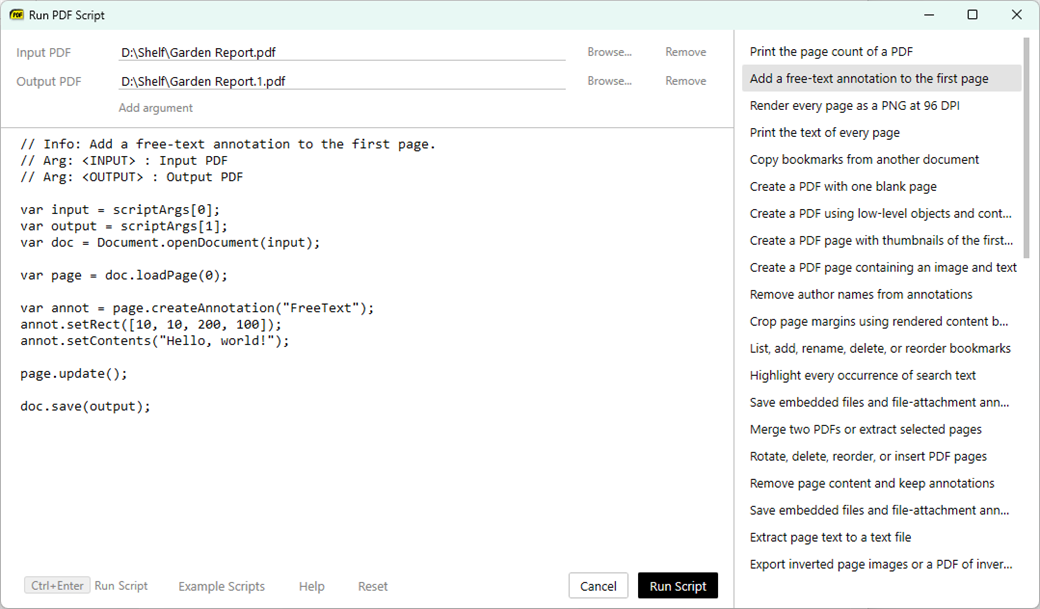Select 'Render every page as a PNG at 96 DPI'
Screen dimensions: 1040x609
pos(881,105)
